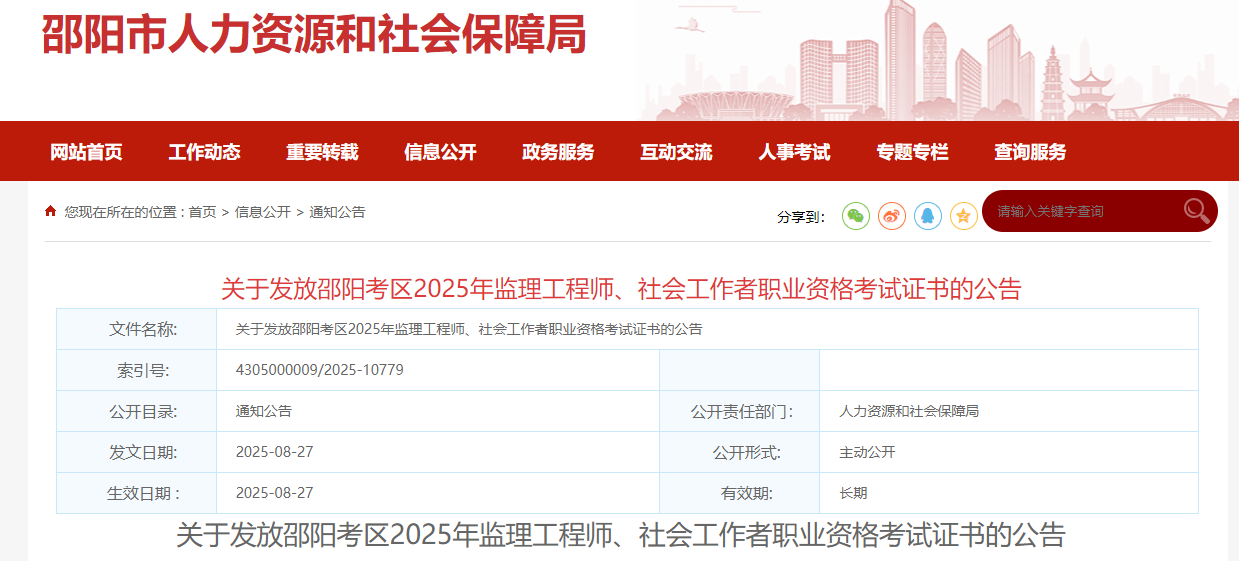Click the 首页 breadcrumb link

click(x=202, y=212)
